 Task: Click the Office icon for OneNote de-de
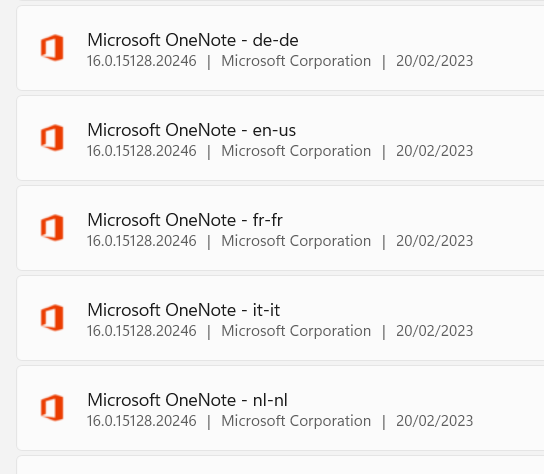coord(52,48)
